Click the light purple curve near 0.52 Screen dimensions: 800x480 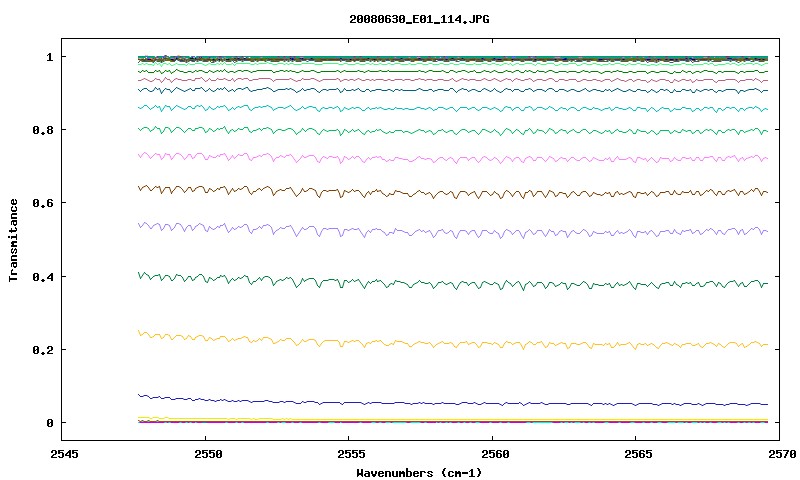(x=454, y=232)
